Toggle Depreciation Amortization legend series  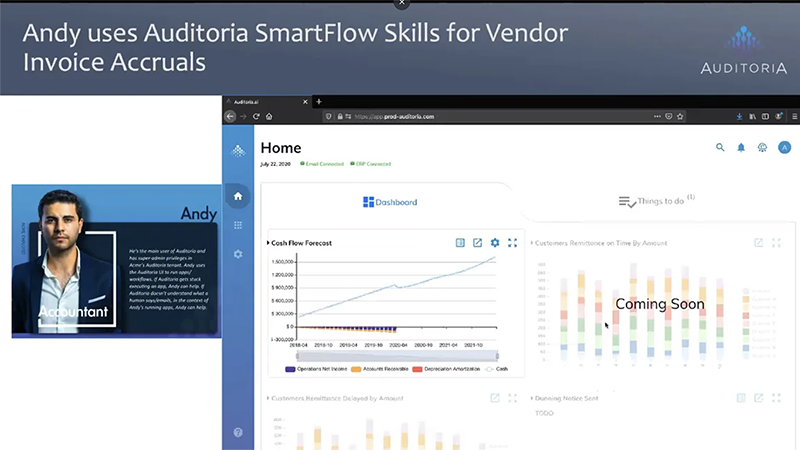[446, 369]
